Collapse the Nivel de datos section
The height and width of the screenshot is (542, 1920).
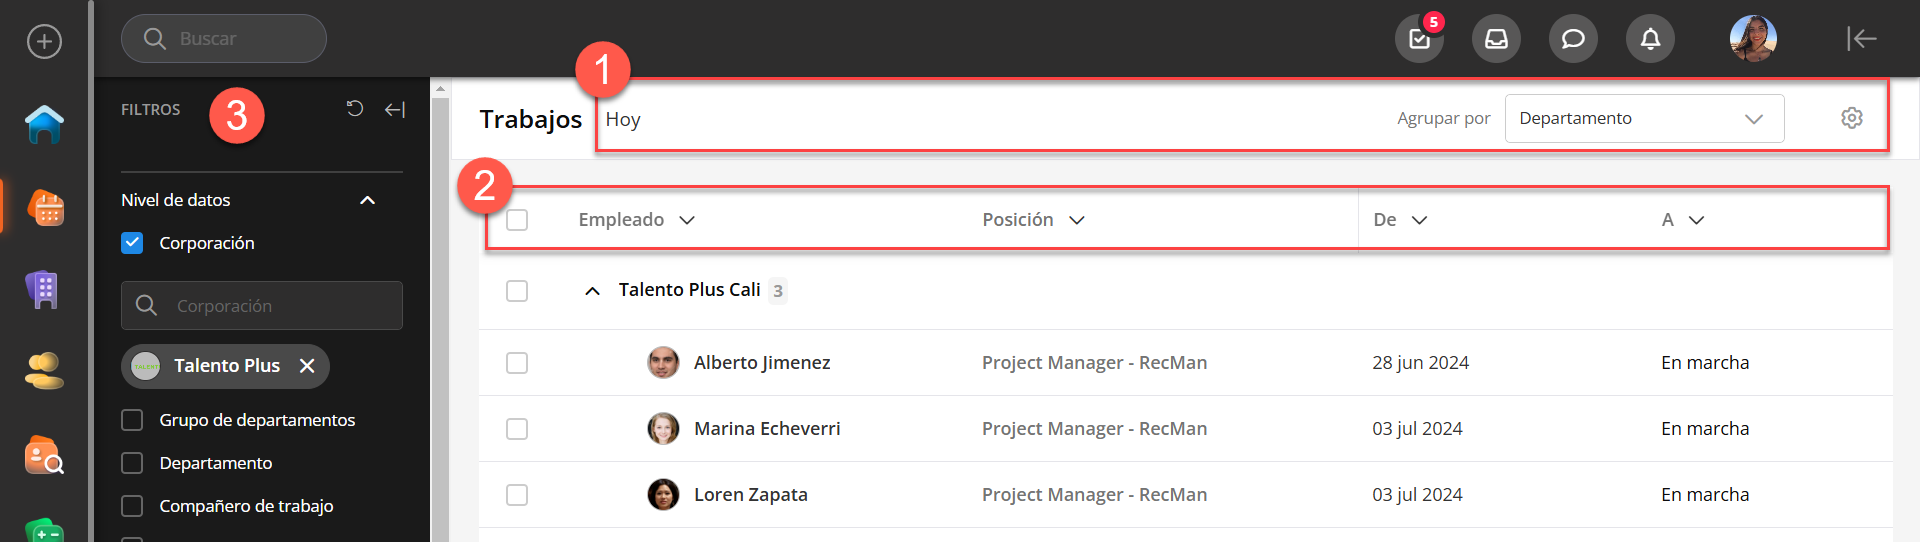pos(367,200)
